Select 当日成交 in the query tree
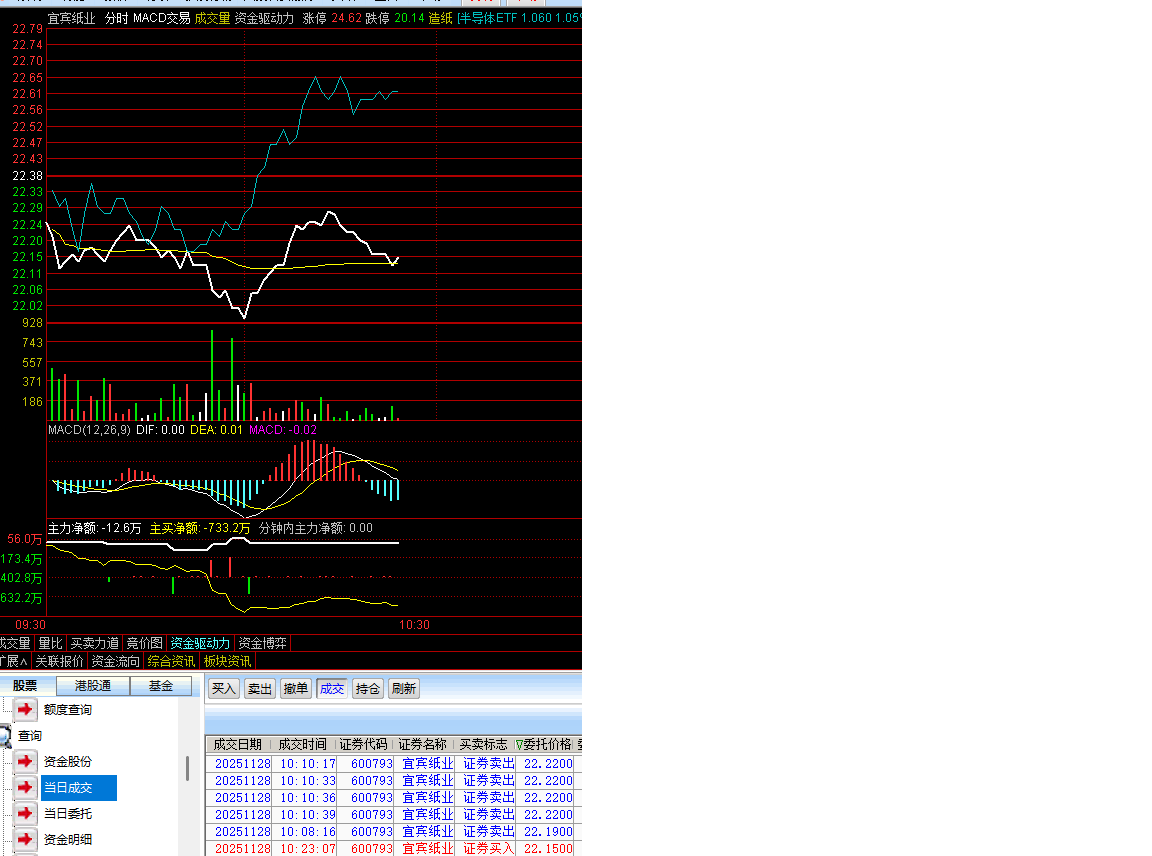 (79, 788)
